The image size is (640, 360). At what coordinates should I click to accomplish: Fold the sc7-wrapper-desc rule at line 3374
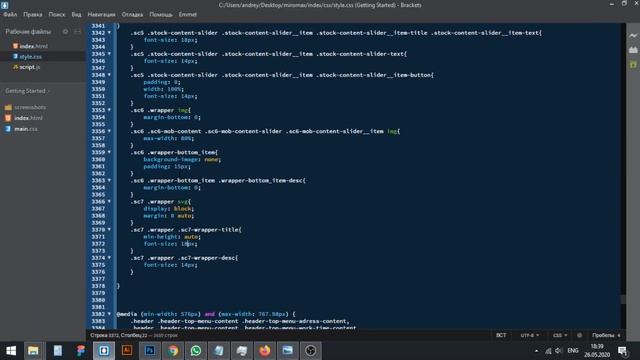click(109, 258)
